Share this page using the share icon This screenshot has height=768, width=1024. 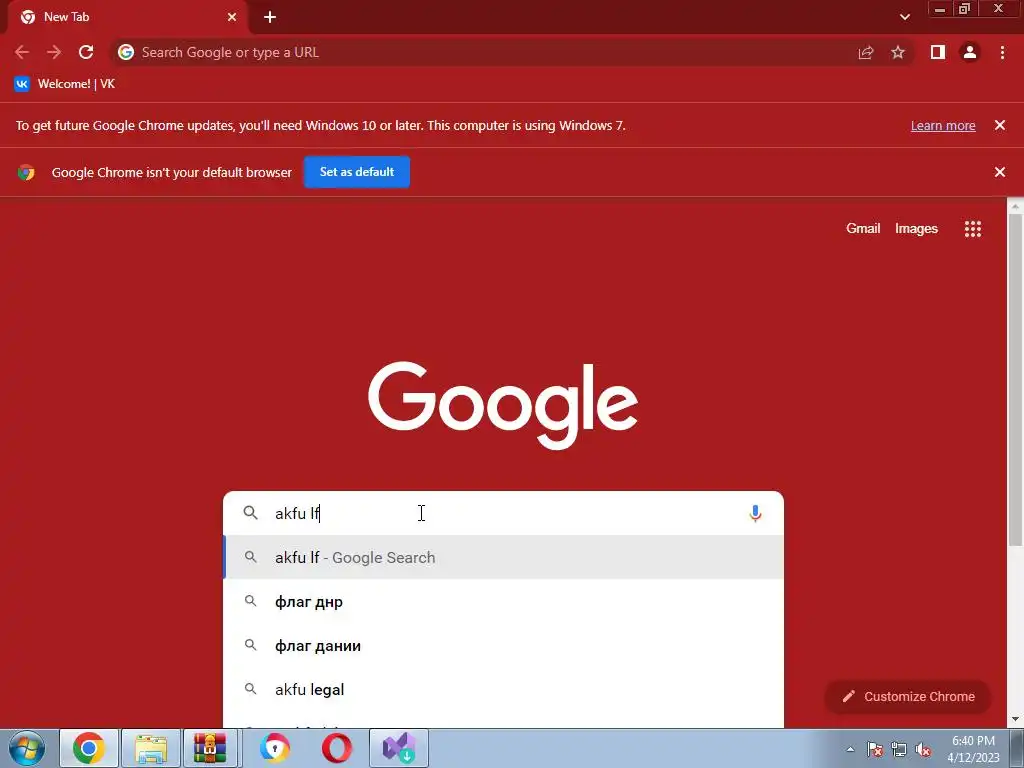coord(866,52)
